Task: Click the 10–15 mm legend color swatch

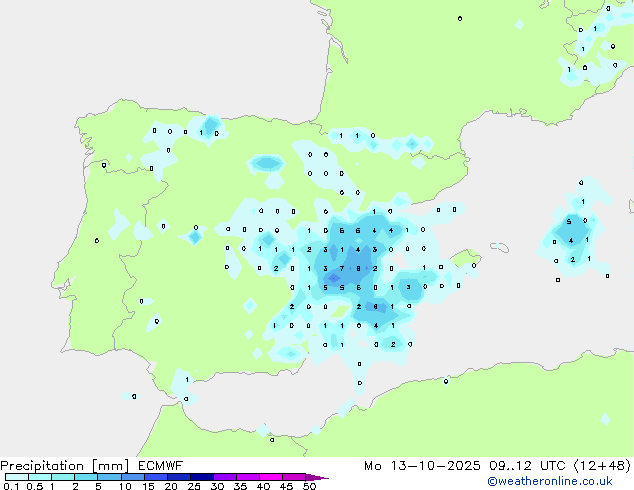Action: pos(132,477)
